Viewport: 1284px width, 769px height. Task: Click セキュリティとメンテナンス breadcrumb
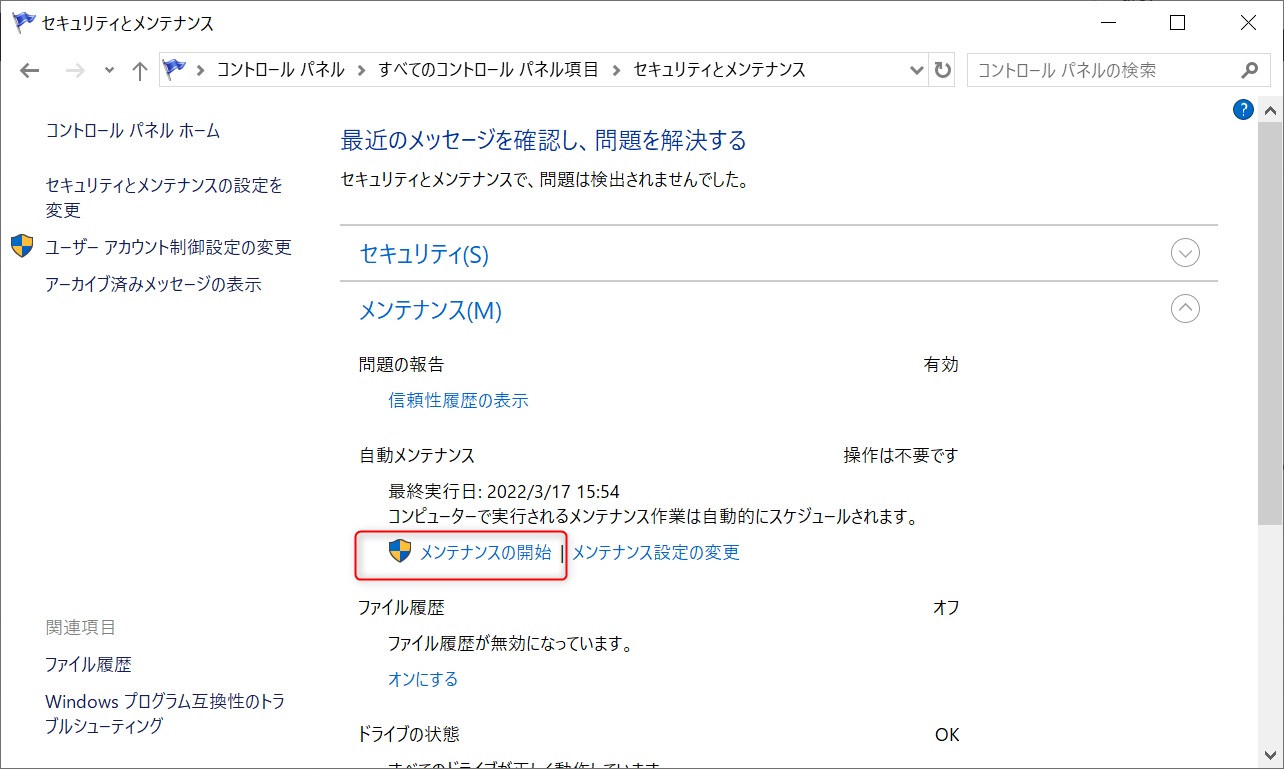point(719,70)
